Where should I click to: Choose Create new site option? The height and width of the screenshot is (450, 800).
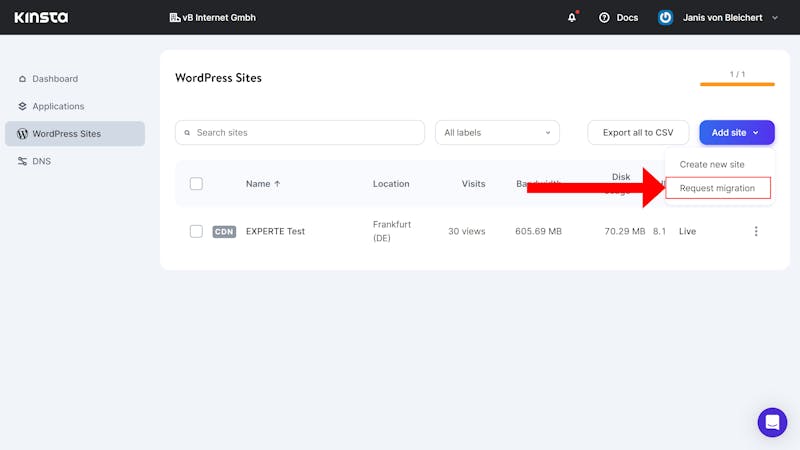point(712,164)
